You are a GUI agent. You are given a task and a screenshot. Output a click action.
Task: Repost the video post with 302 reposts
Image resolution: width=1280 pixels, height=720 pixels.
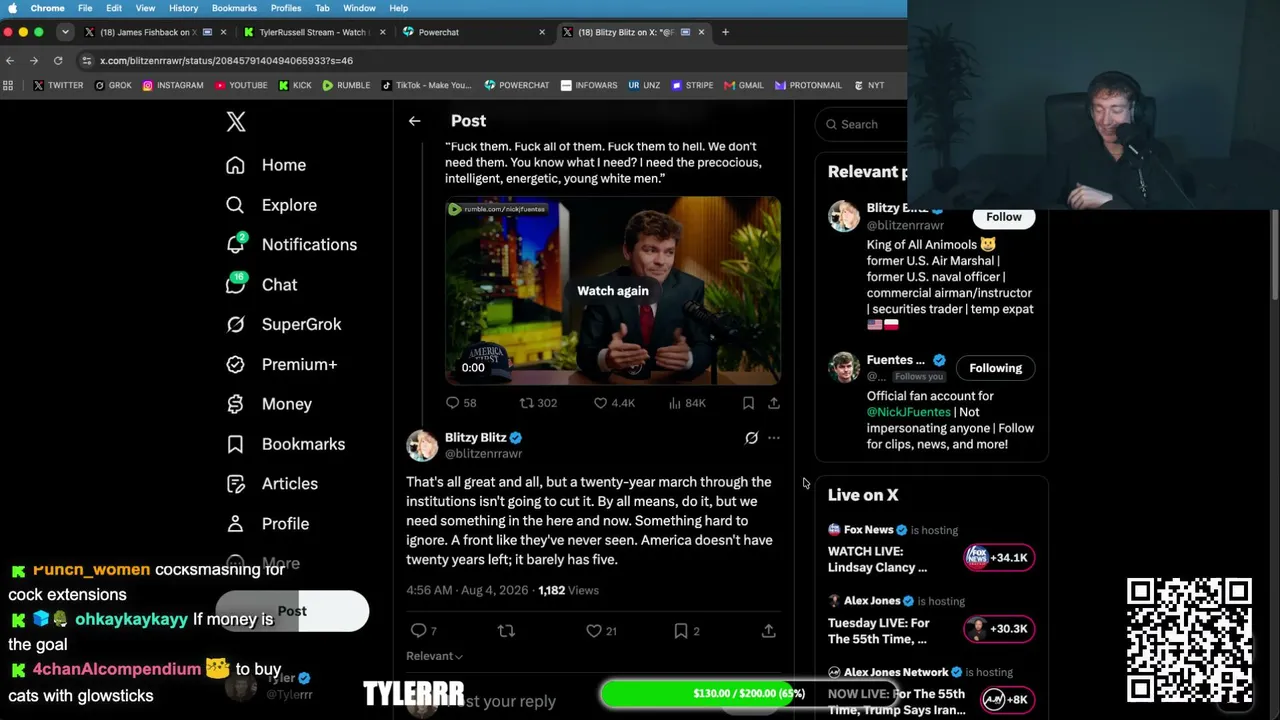[x=538, y=403]
